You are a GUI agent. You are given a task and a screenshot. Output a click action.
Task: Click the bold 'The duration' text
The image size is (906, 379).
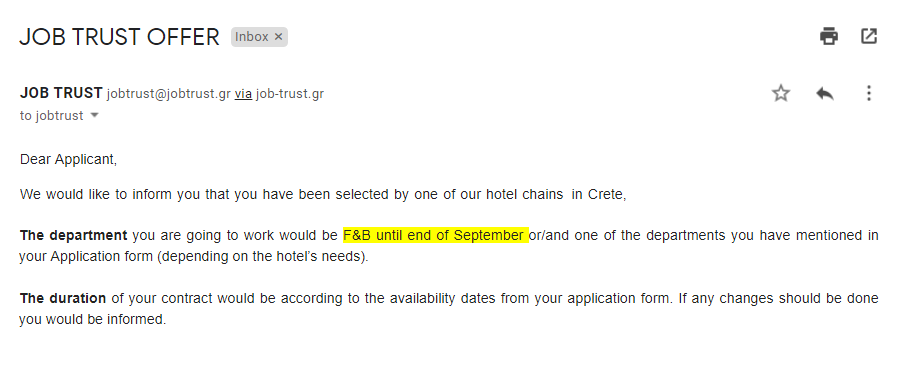click(x=62, y=298)
